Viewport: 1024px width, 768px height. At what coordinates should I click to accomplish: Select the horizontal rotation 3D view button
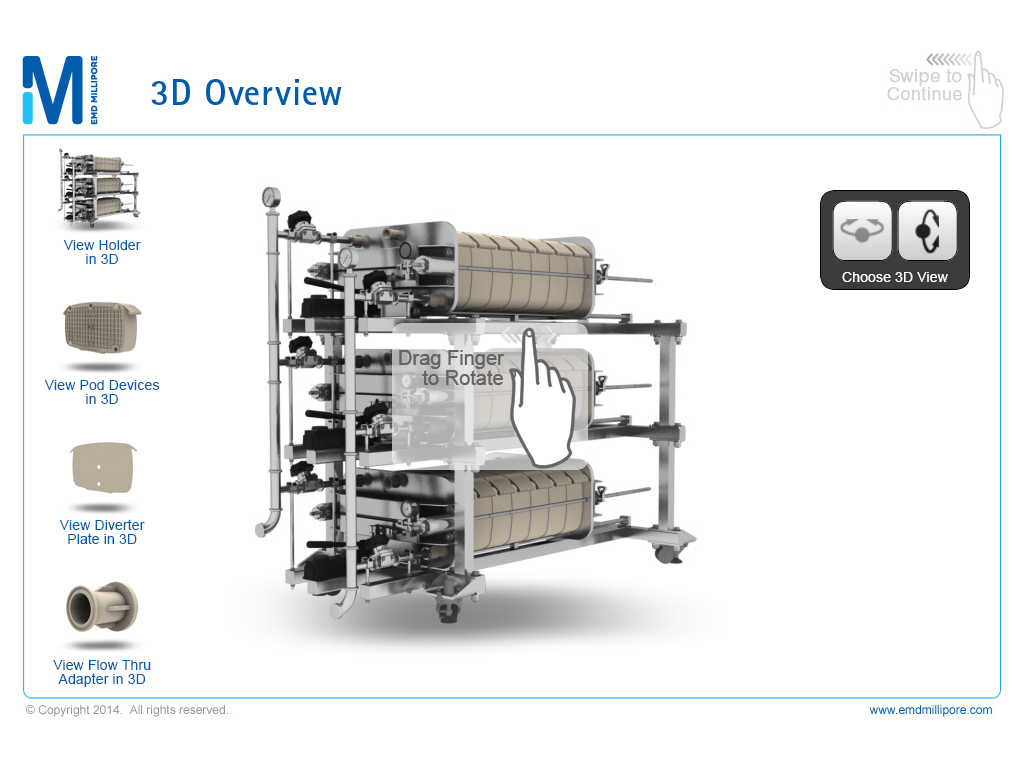point(862,231)
